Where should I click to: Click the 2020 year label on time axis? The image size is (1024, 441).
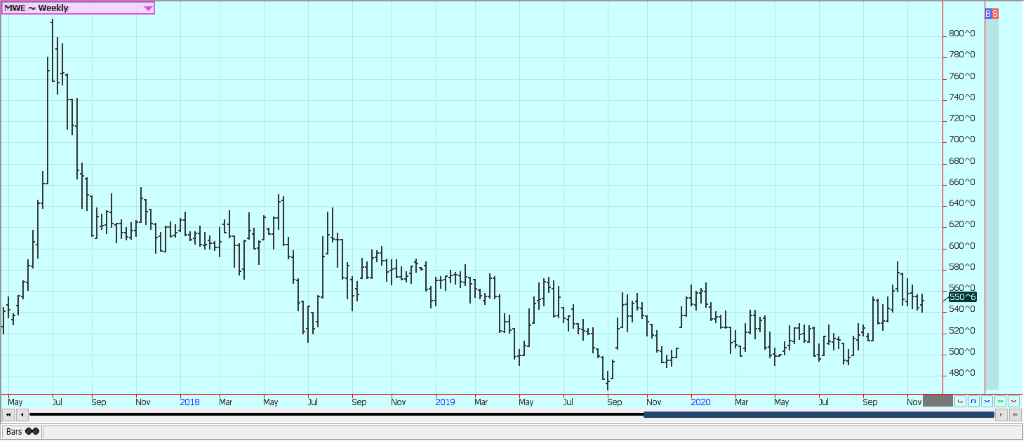pyautogui.click(x=701, y=402)
